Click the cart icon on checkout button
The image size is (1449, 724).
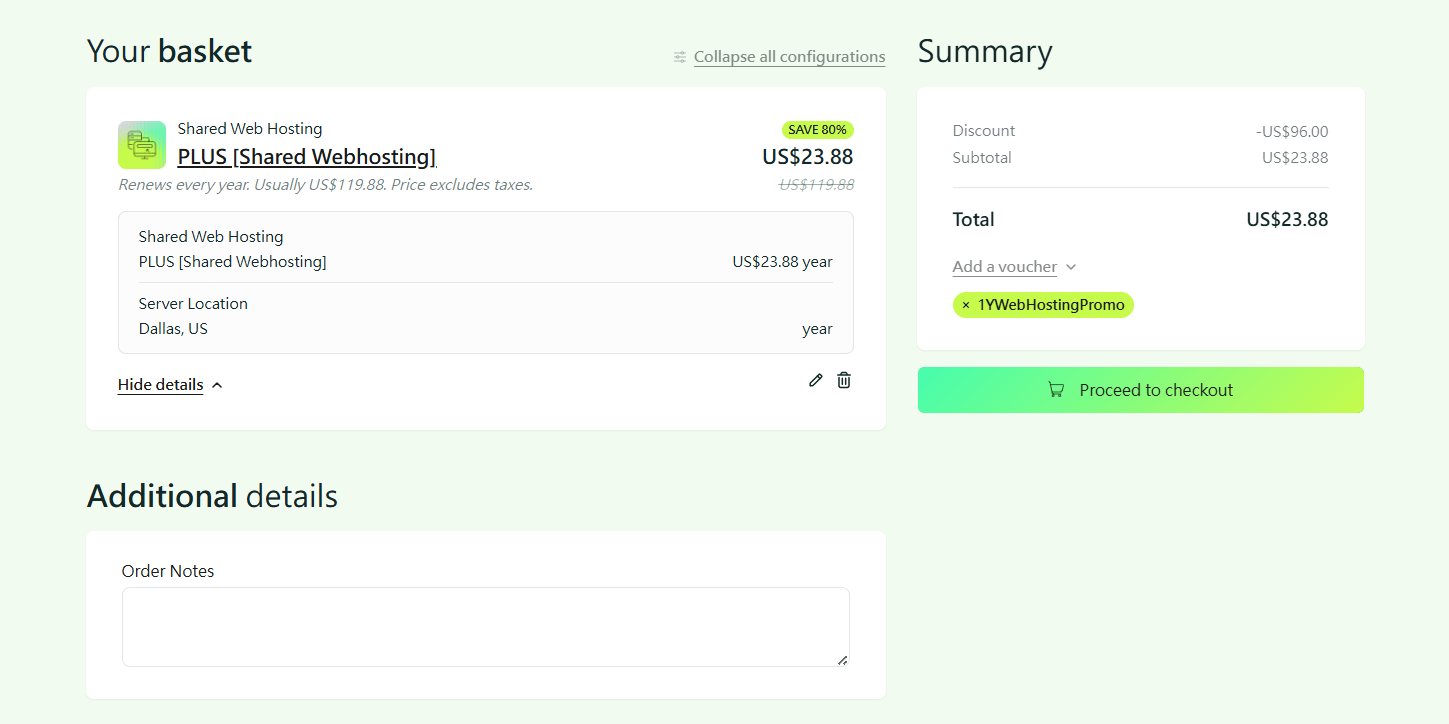click(1056, 390)
